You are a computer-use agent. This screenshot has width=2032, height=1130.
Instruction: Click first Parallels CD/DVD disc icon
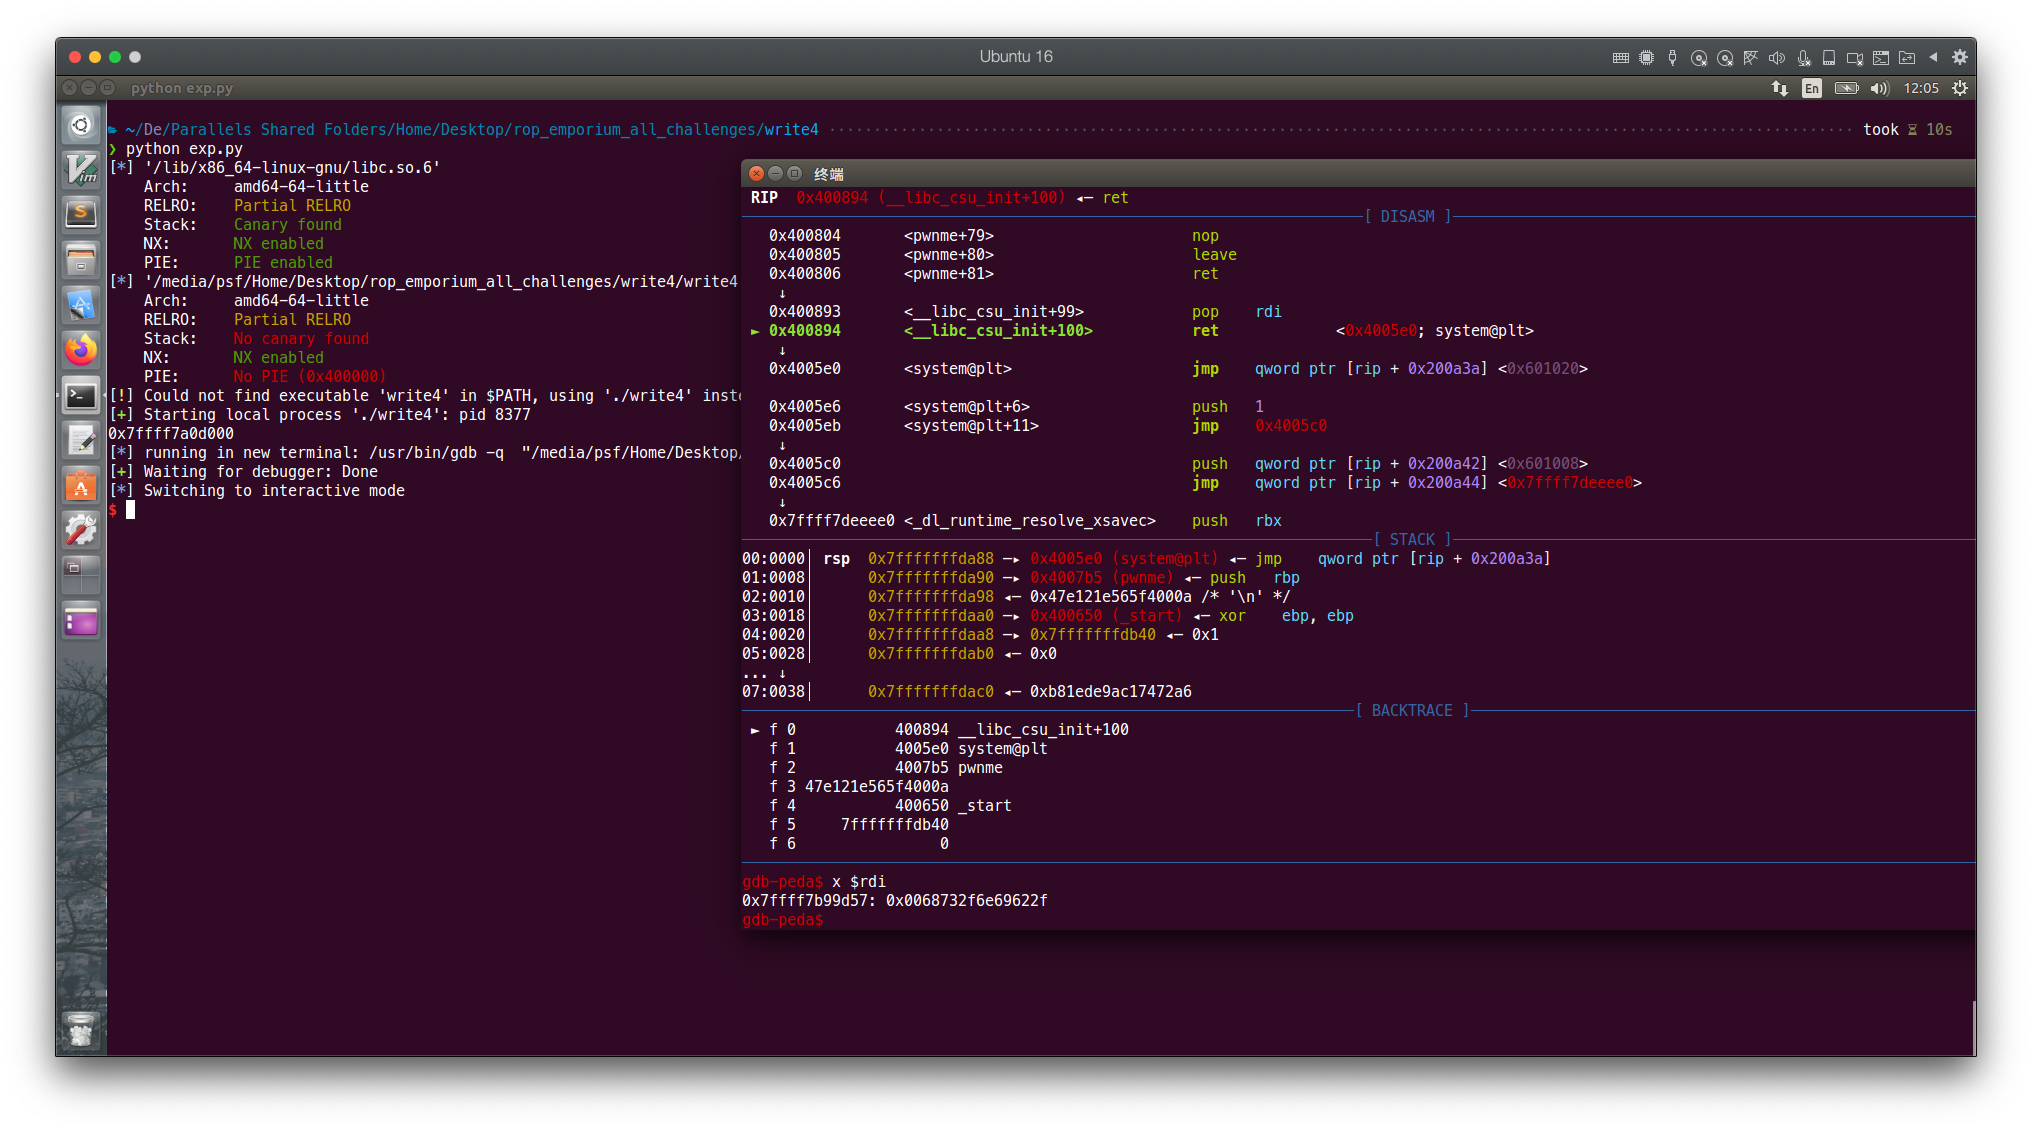(1698, 58)
